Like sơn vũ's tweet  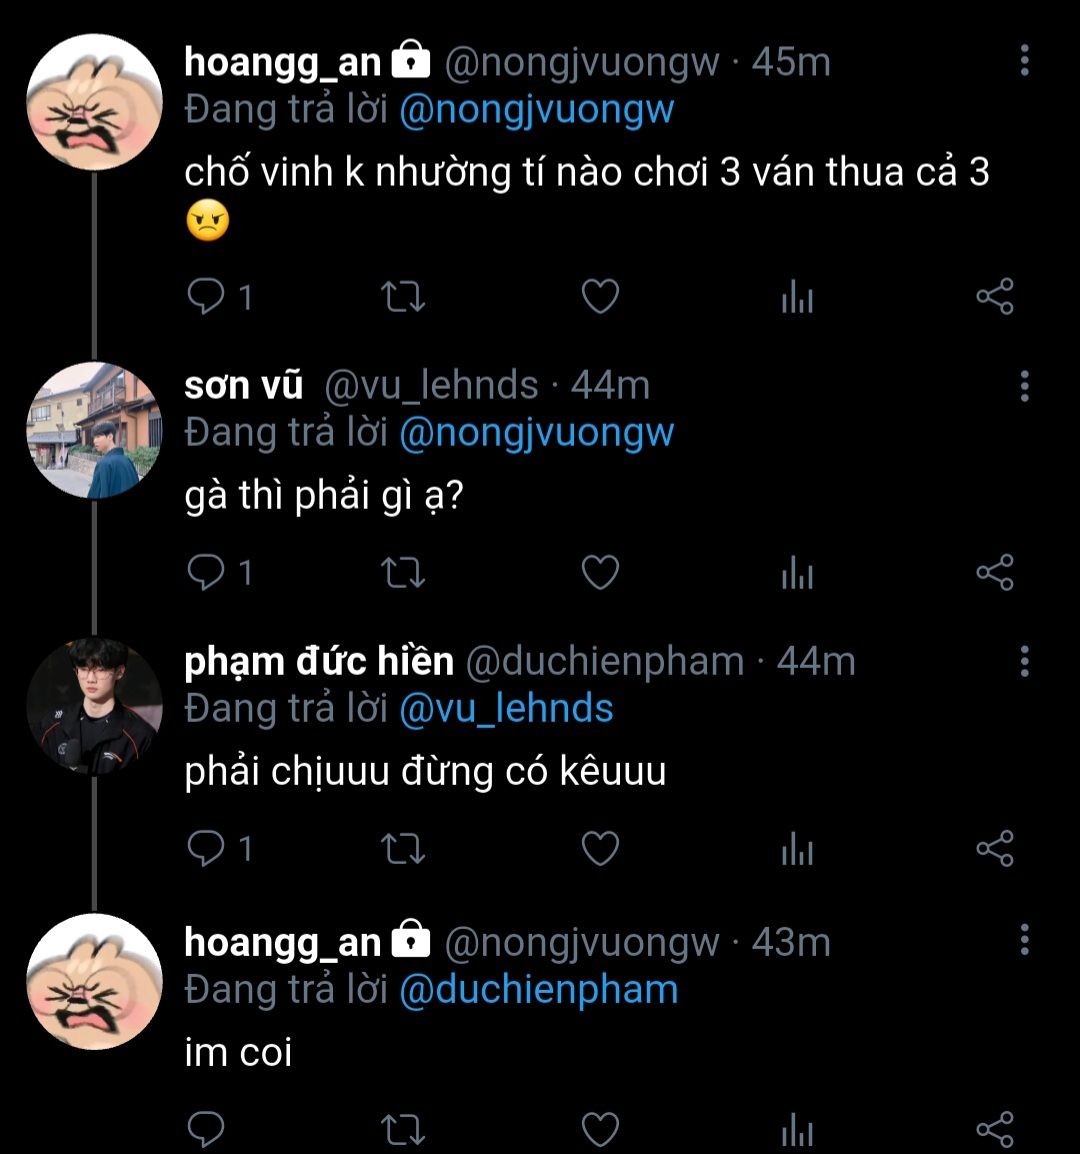point(600,573)
